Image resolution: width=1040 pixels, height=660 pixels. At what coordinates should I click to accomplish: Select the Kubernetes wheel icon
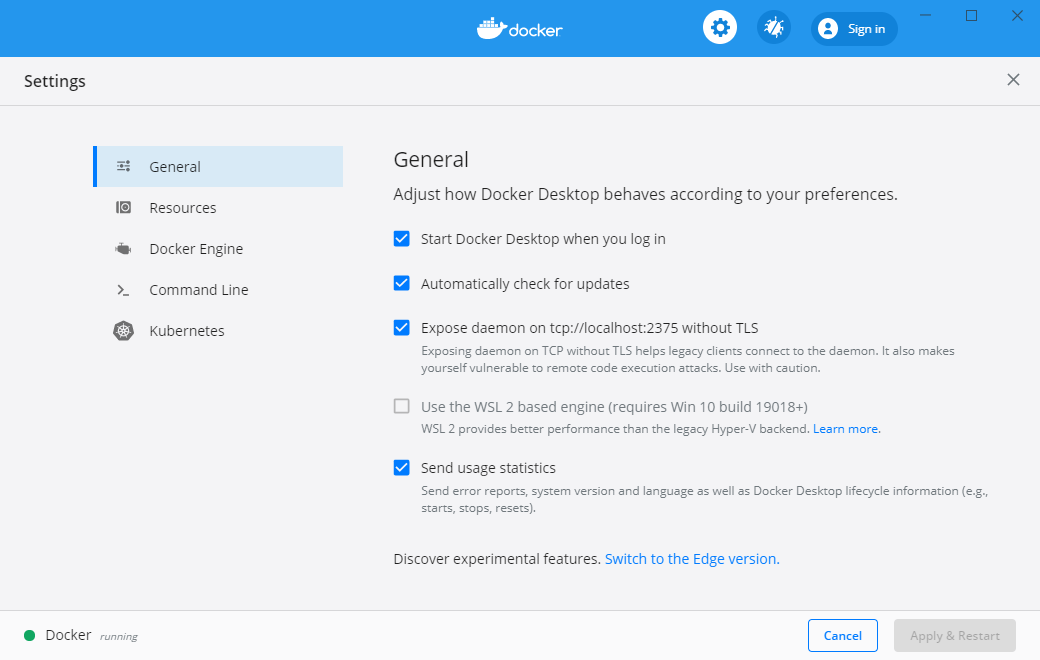[123, 330]
